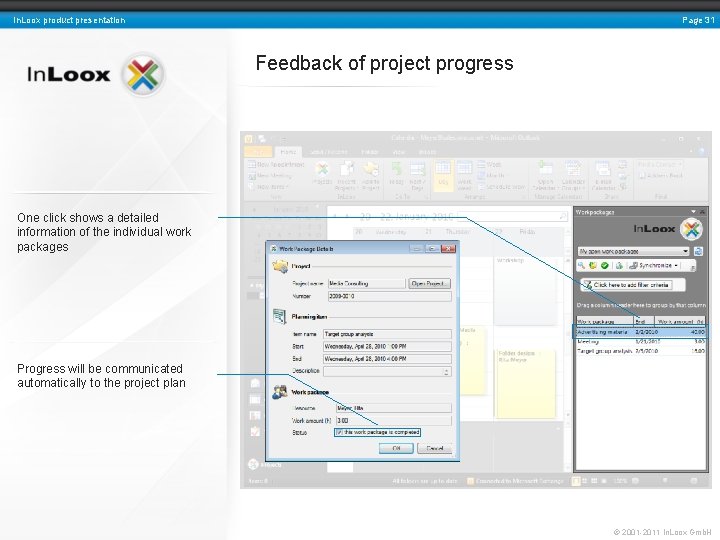The width and height of the screenshot is (720, 540).
Task: Click the Work package people icon in dialog
Action: click(x=280, y=392)
